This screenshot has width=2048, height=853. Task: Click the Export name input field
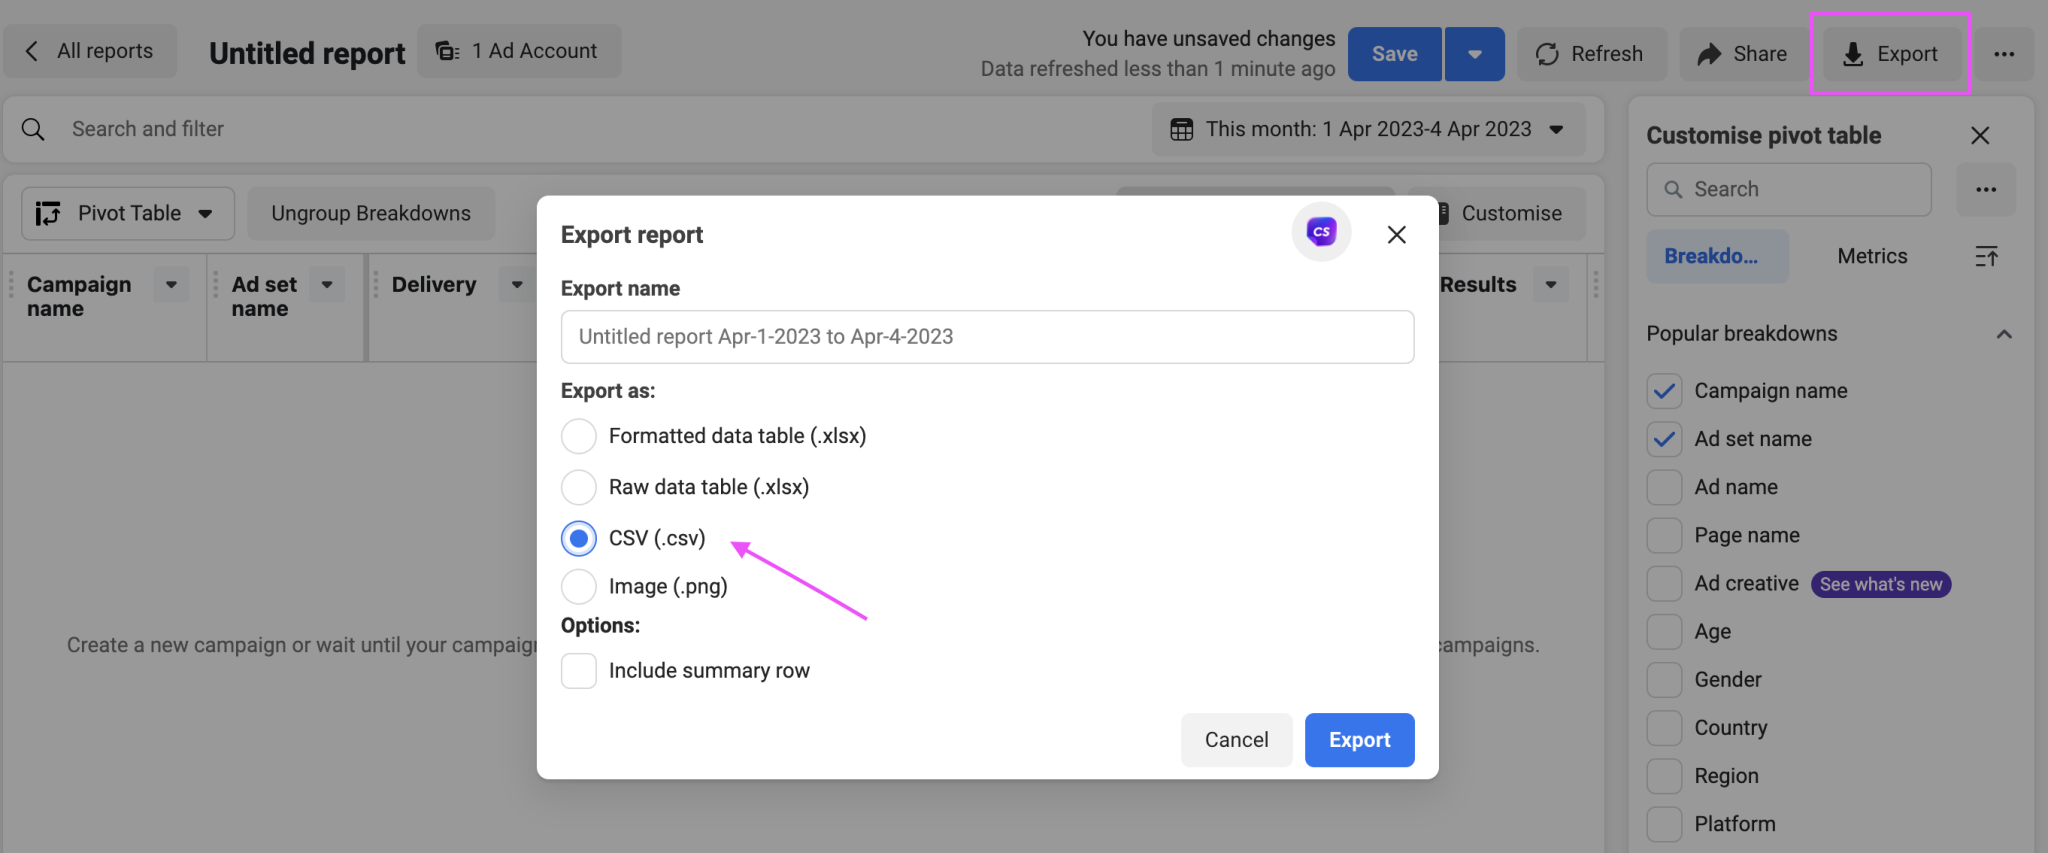pos(987,336)
